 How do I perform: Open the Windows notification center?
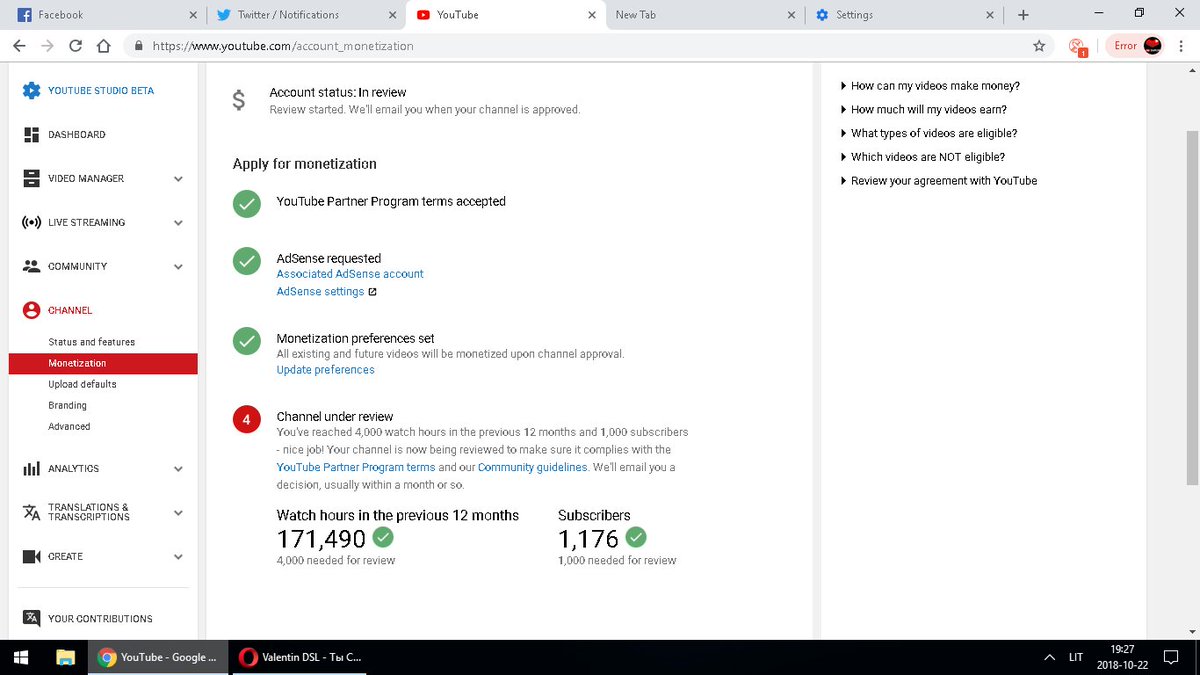point(1173,657)
